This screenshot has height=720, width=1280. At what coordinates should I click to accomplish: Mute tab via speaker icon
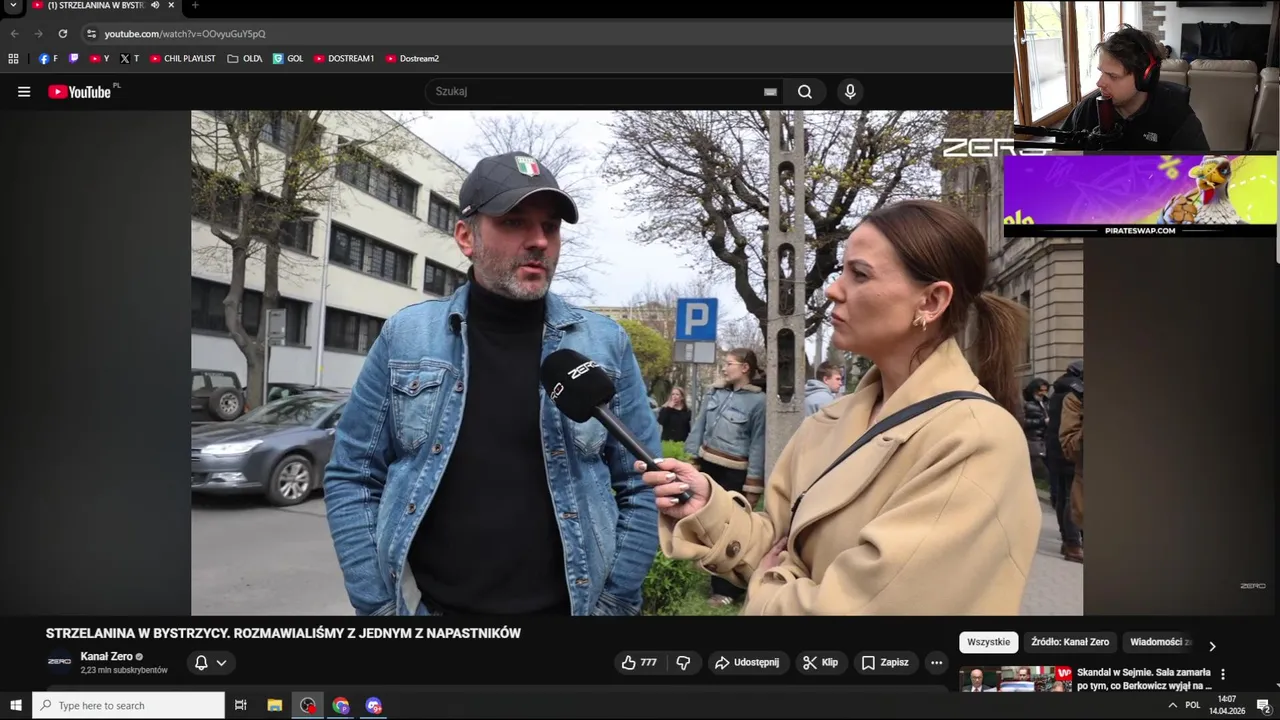pos(155,5)
